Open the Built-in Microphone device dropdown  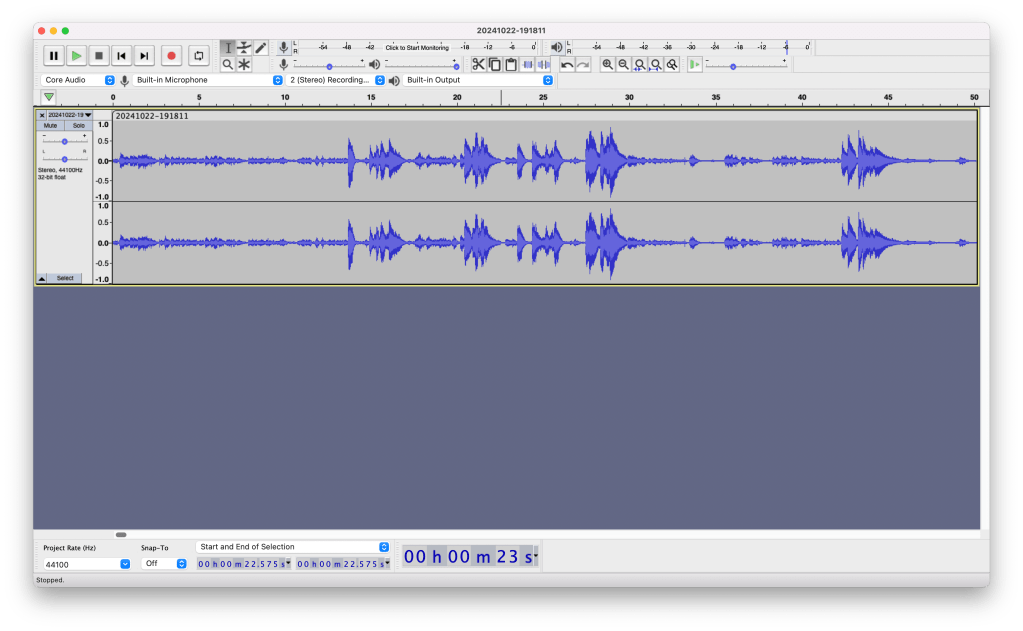[208, 80]
